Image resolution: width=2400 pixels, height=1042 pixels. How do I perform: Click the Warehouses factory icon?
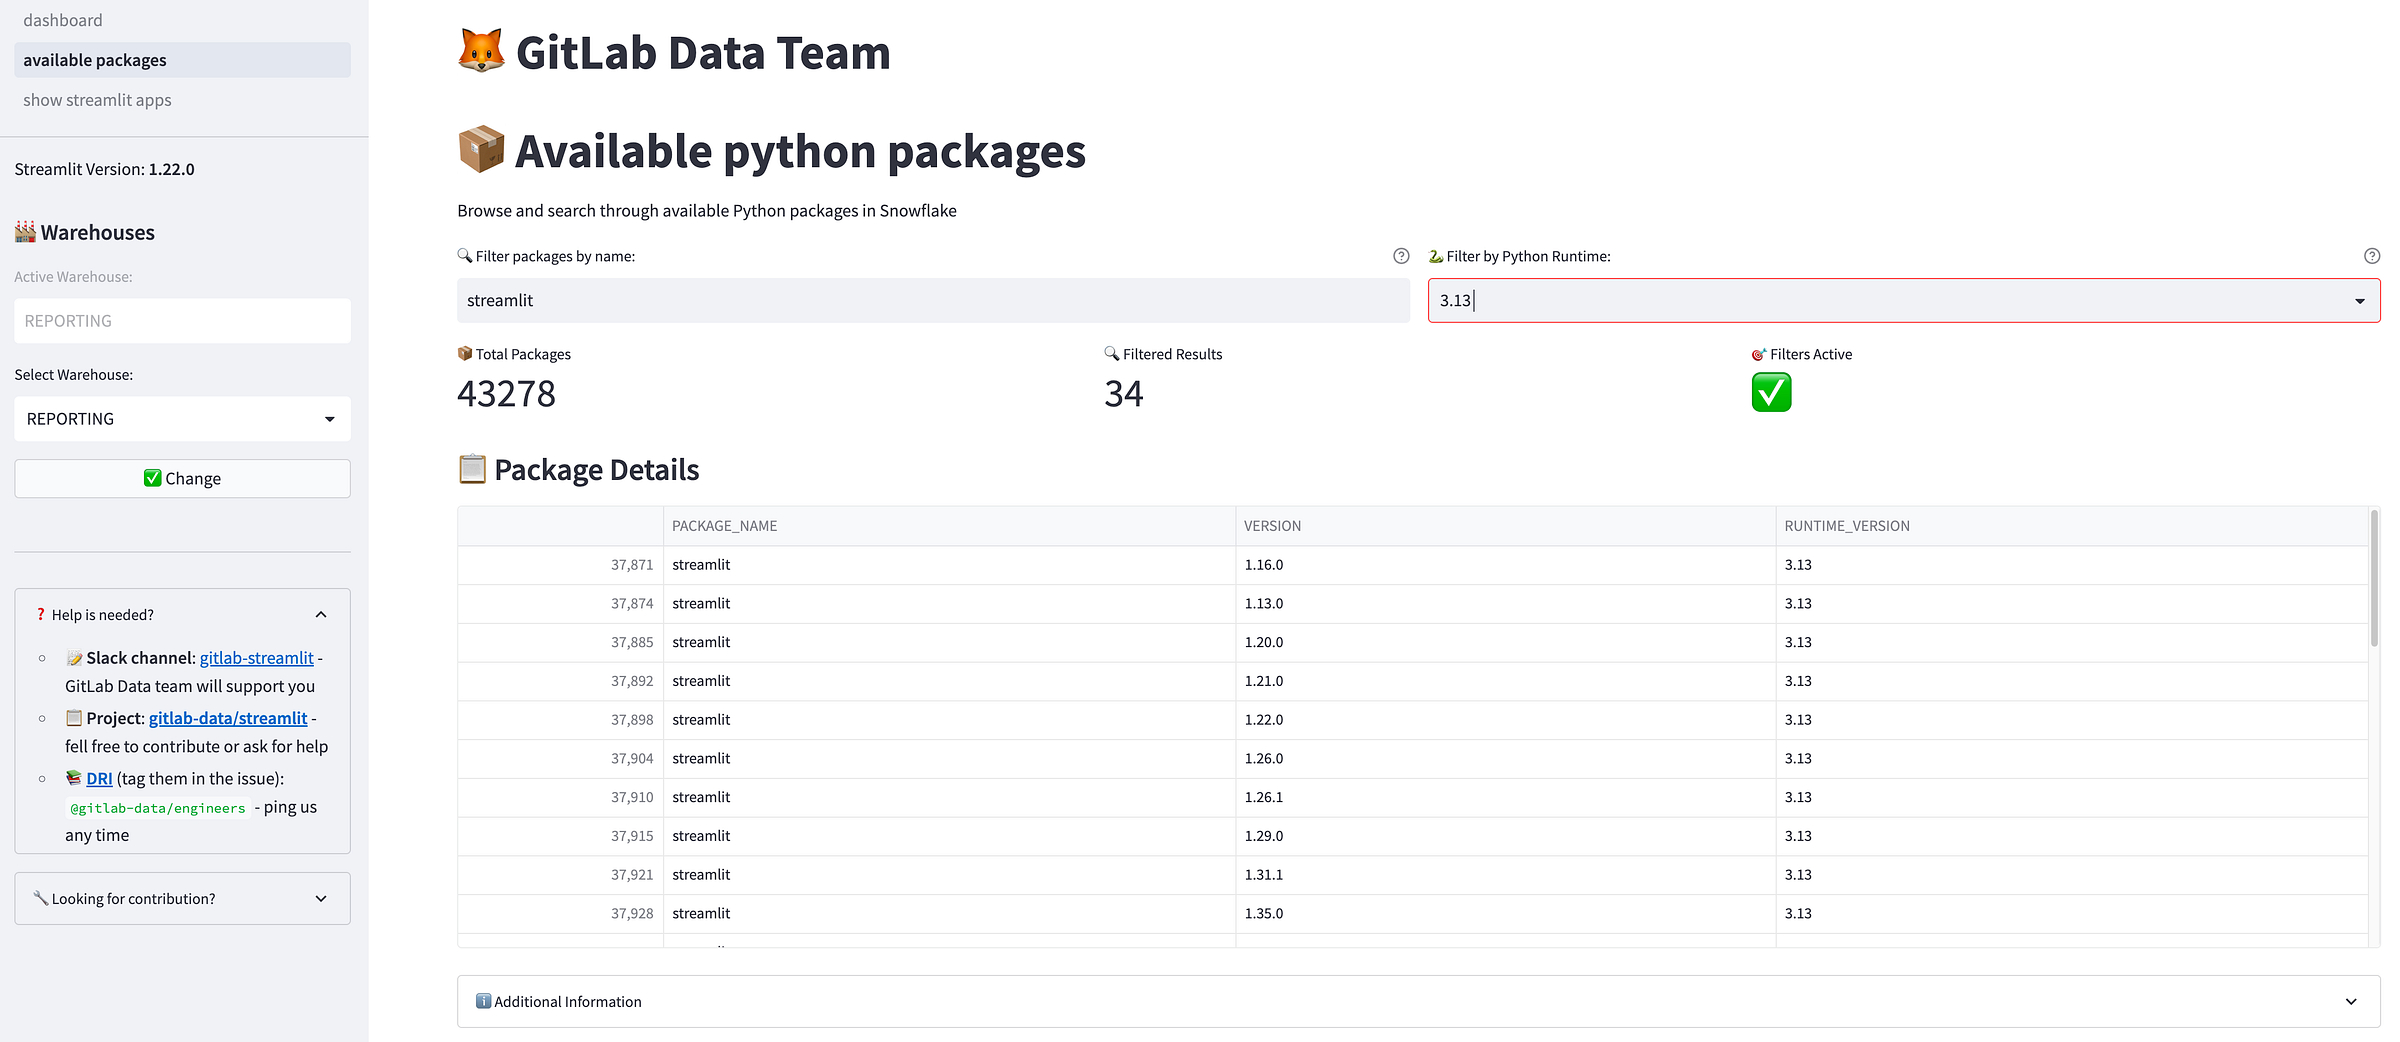25,232
